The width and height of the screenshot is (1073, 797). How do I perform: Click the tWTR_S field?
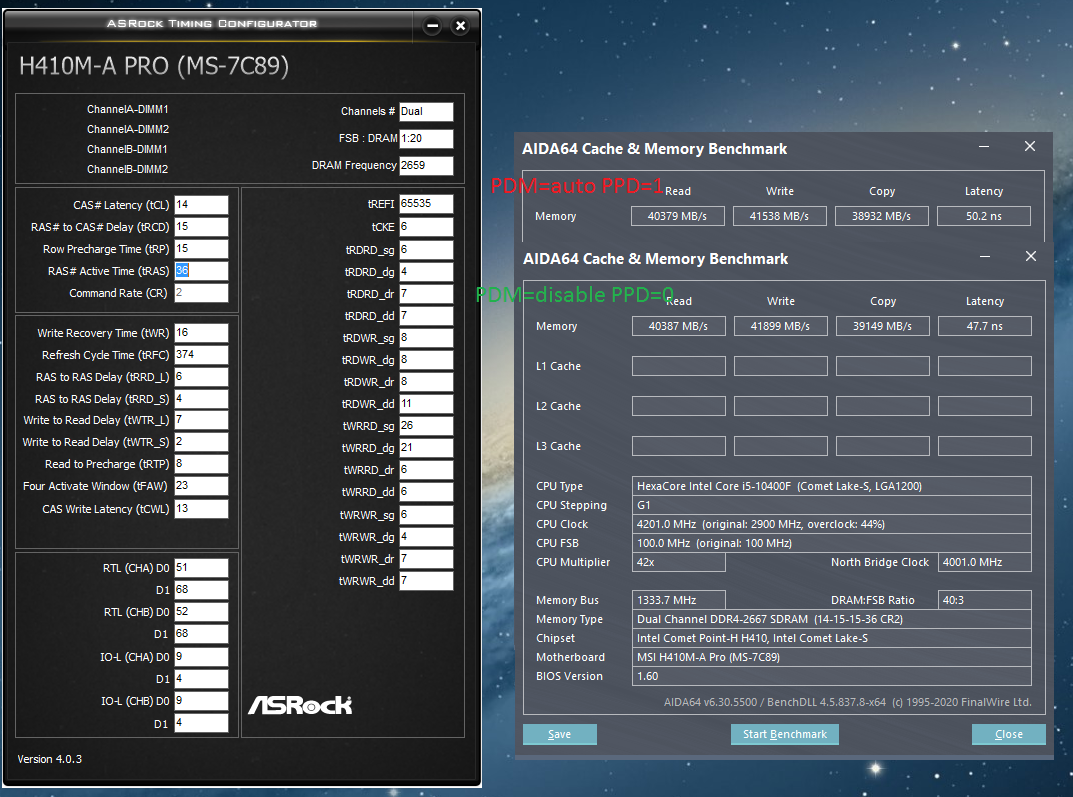(x=201, y=442)
